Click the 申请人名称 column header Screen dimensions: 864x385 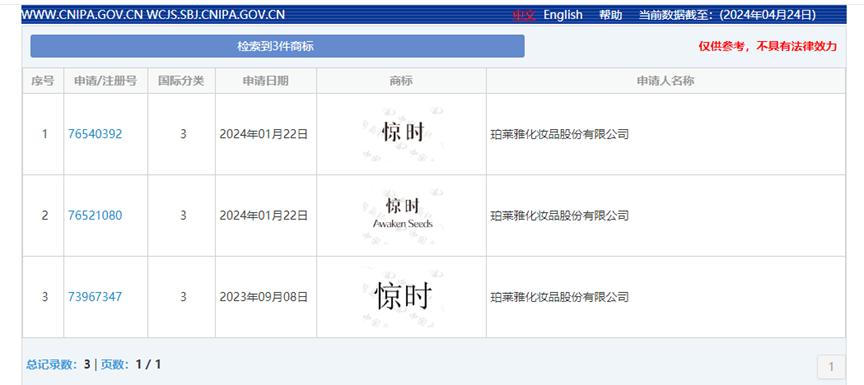(x=666, y=81)
